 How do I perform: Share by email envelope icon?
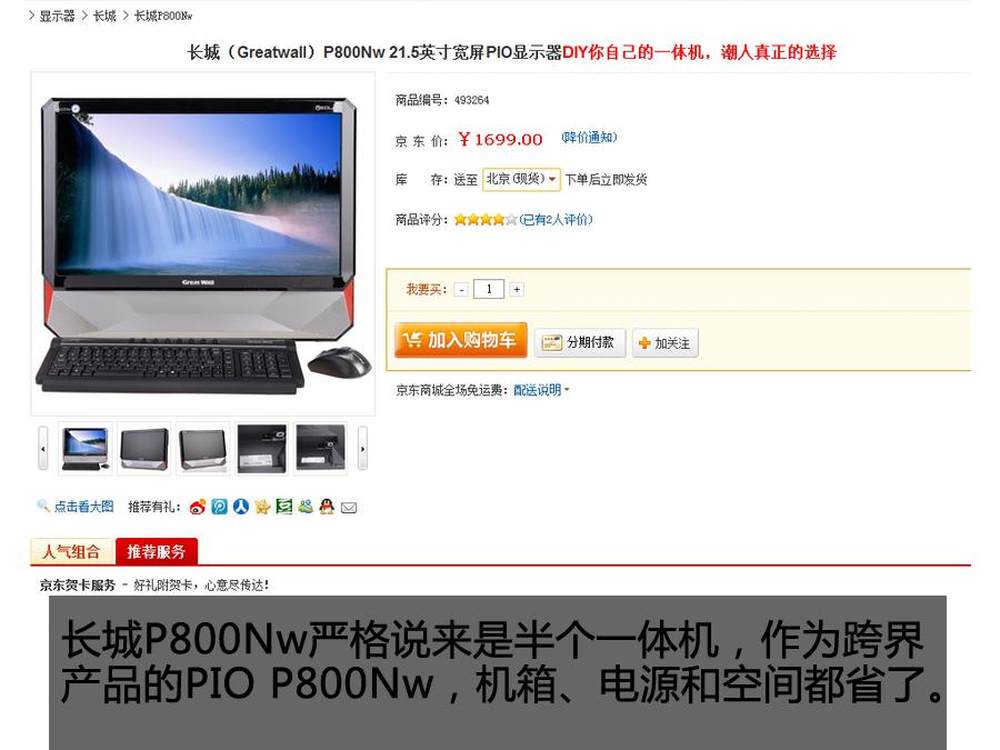coord(349,508)
